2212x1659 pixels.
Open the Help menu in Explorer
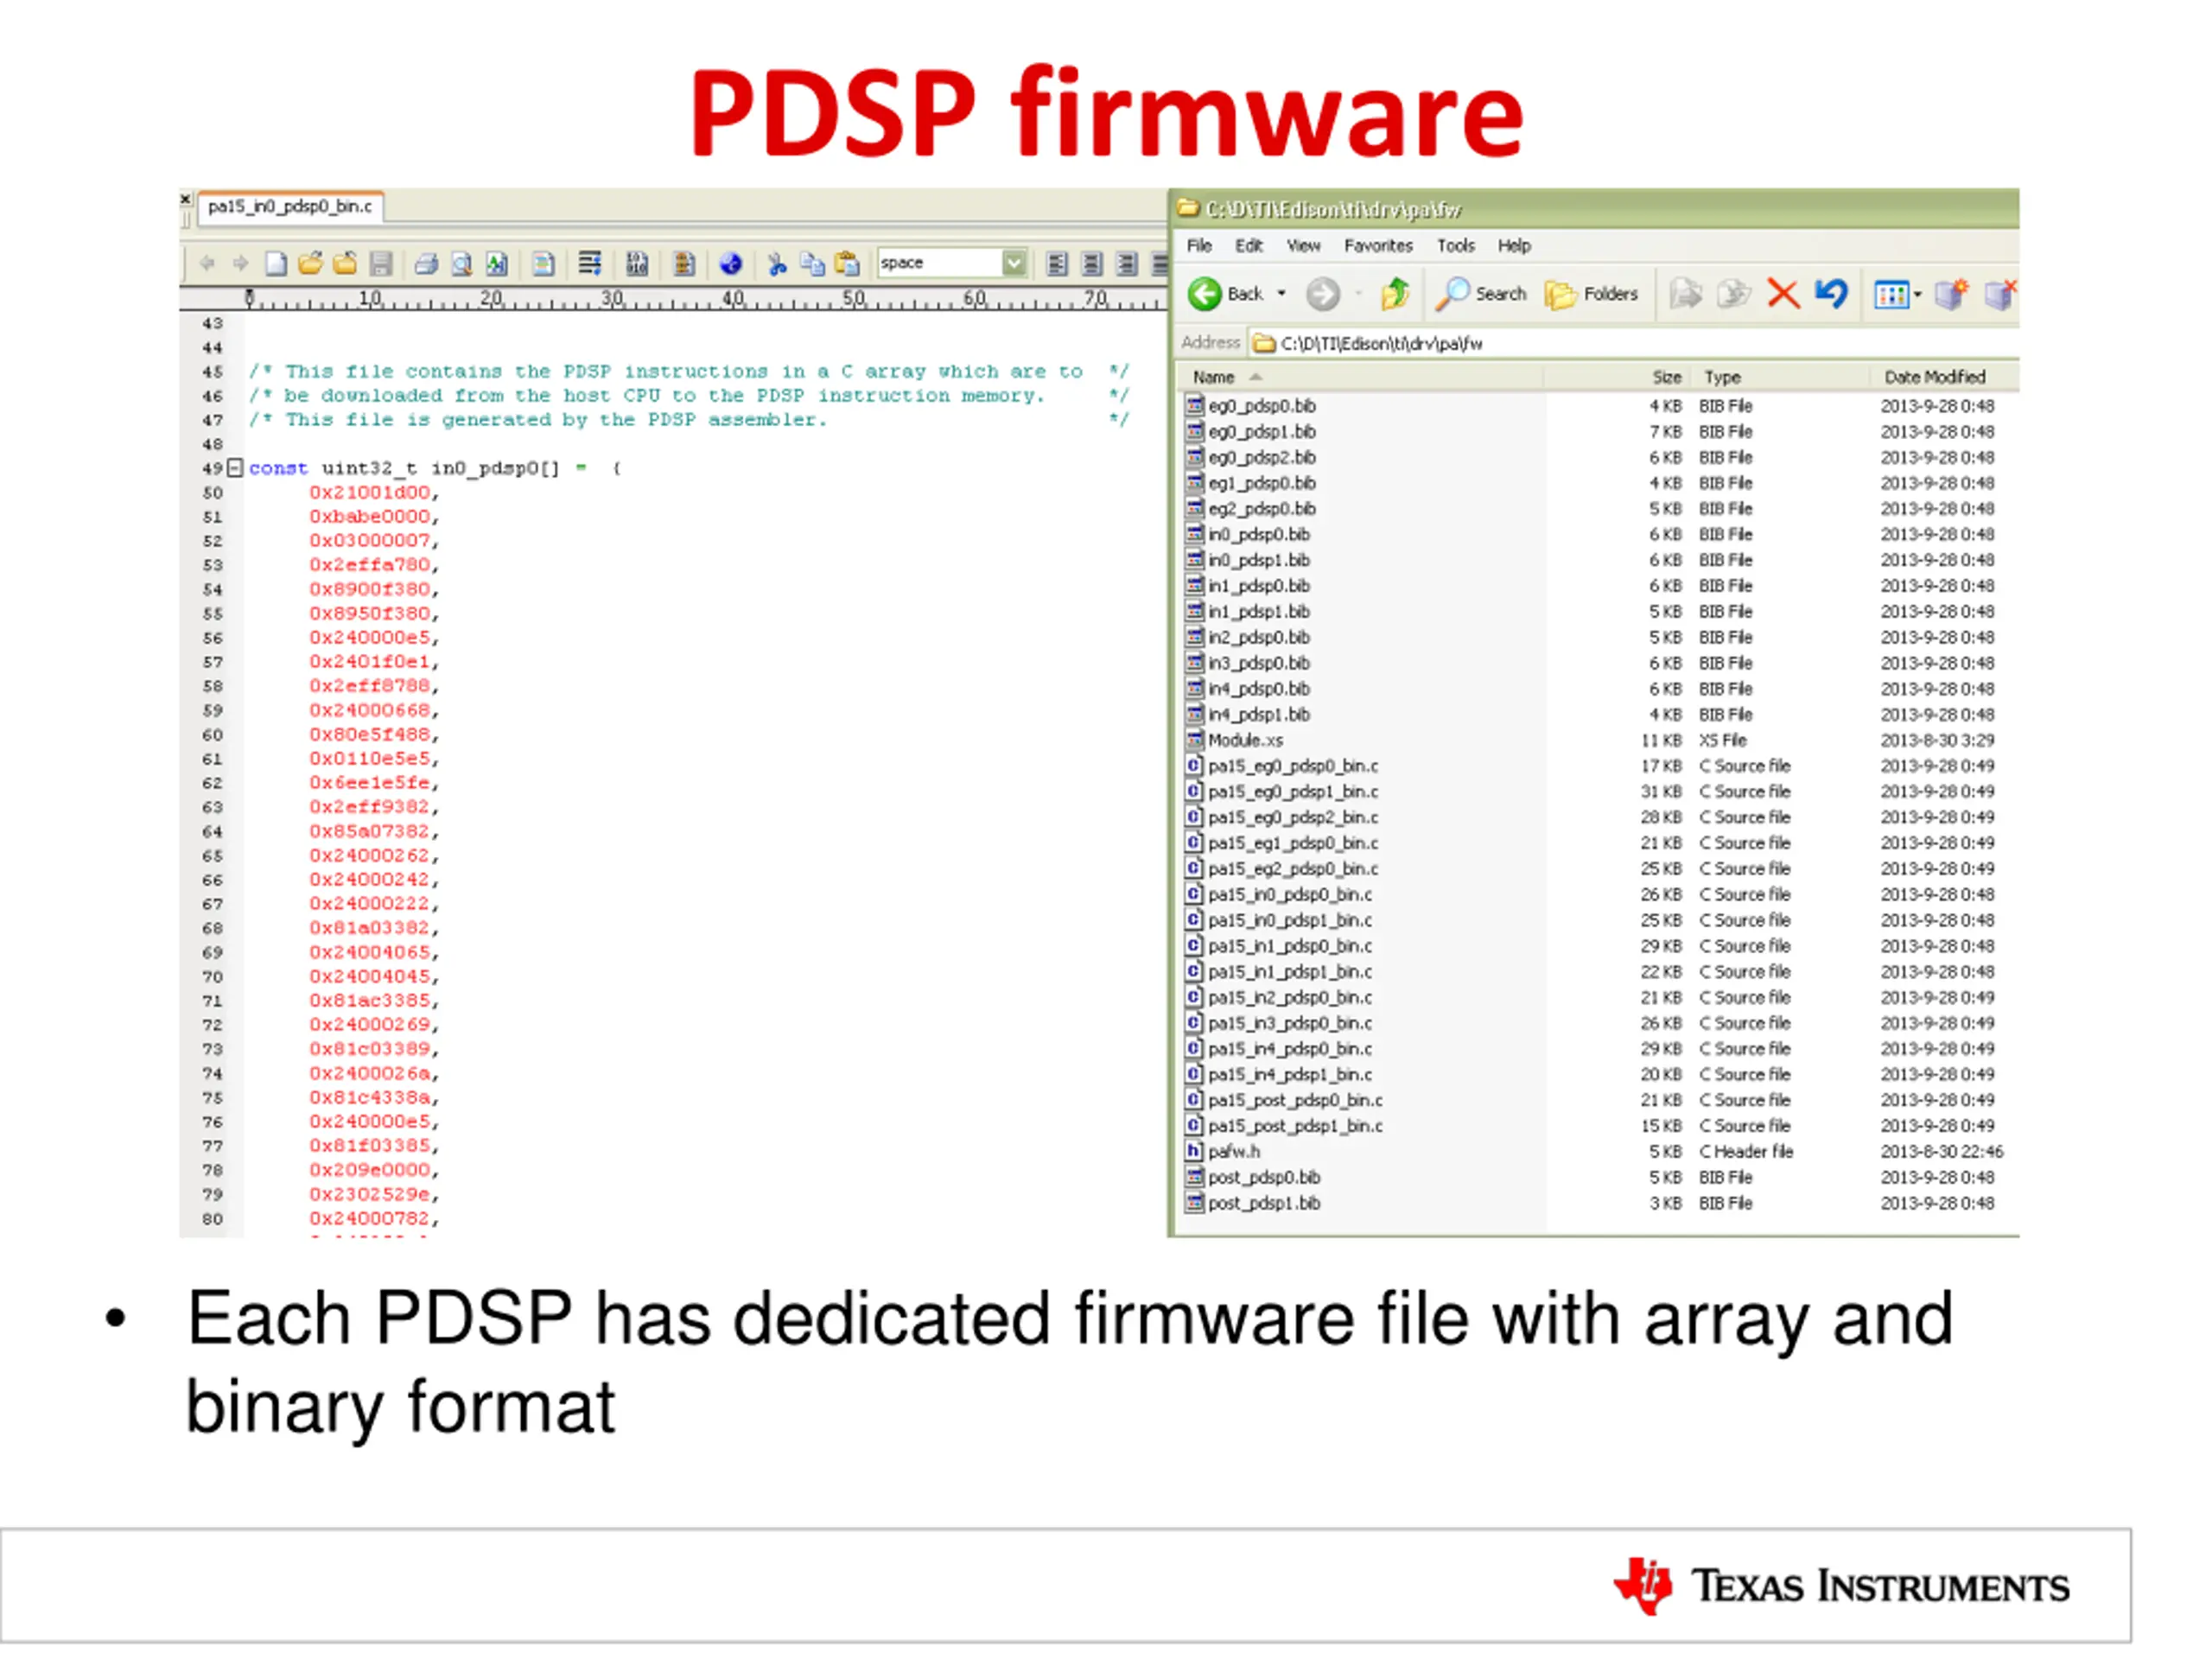(1514, 246)
